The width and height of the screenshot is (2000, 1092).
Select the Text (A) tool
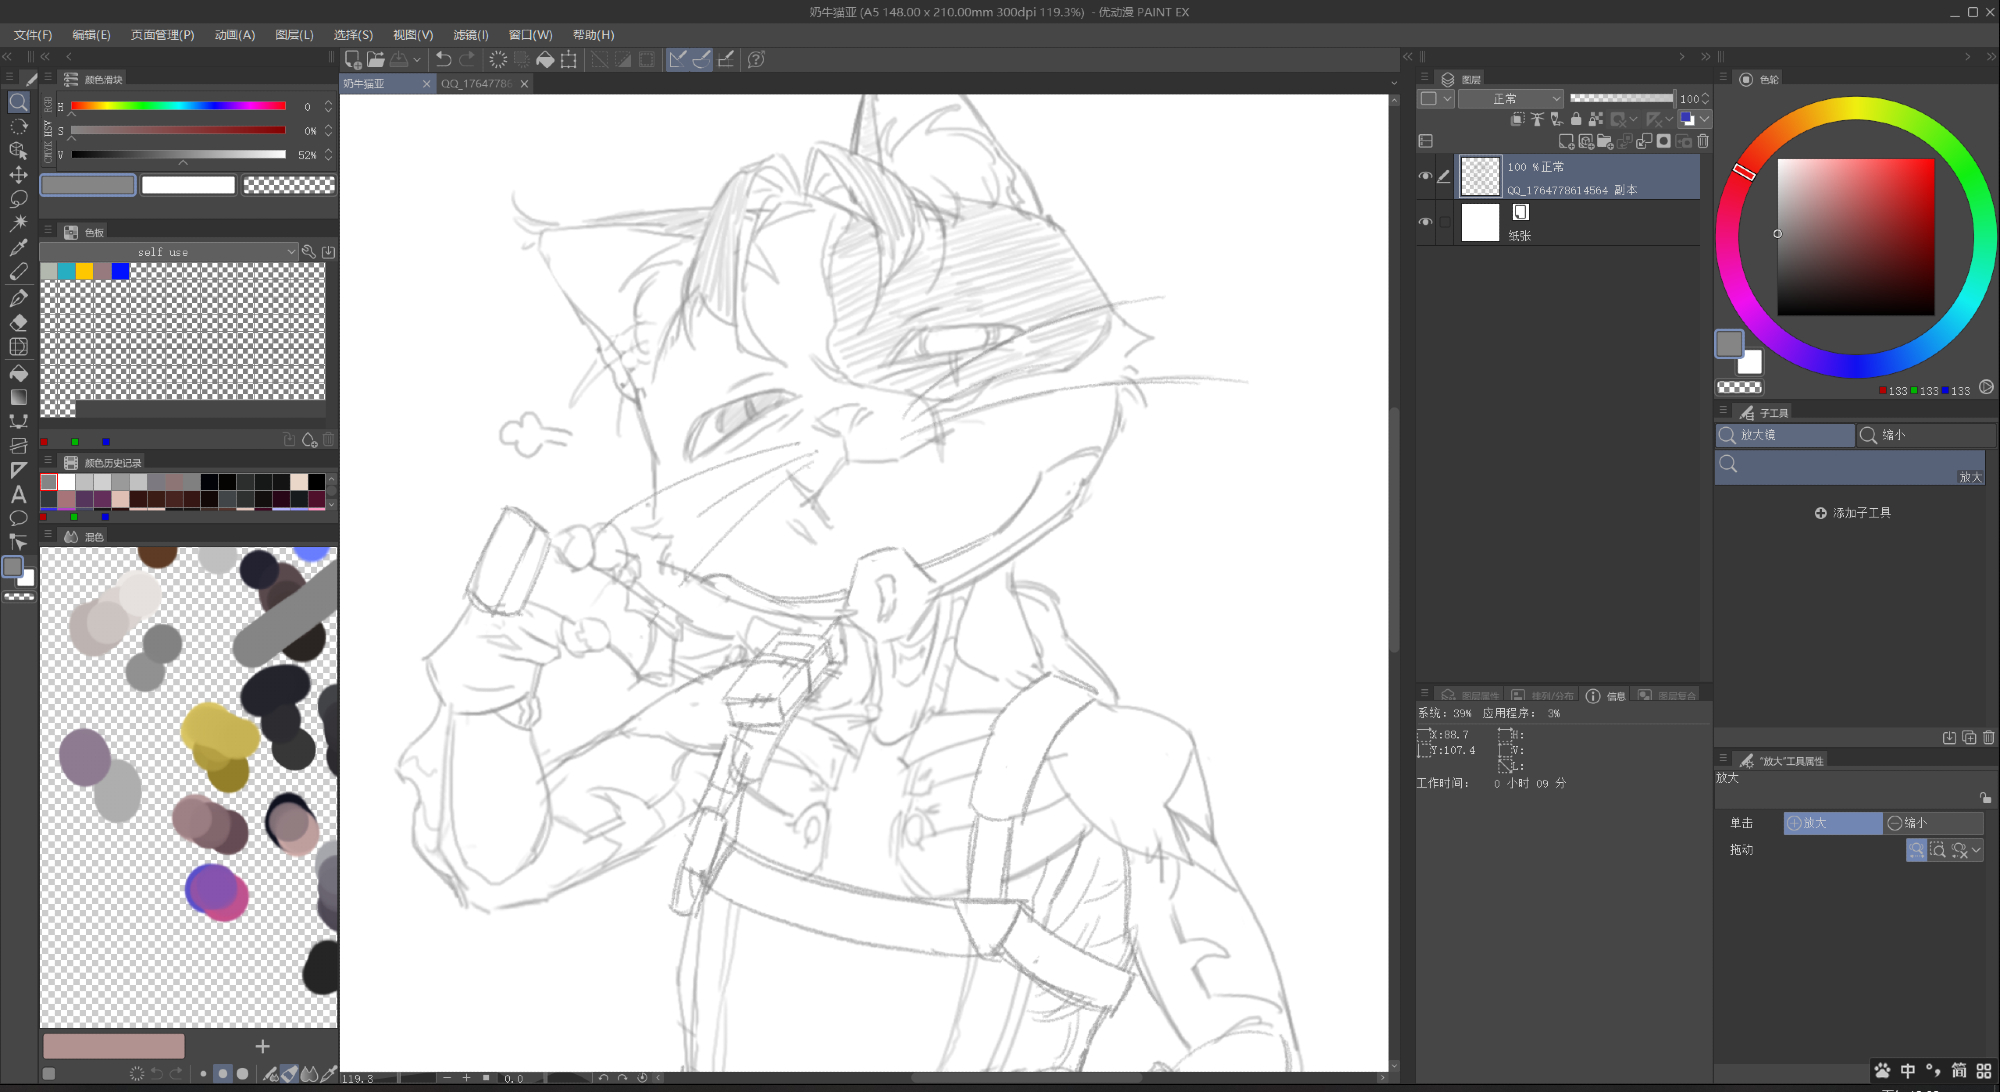[x=18, y=494]
